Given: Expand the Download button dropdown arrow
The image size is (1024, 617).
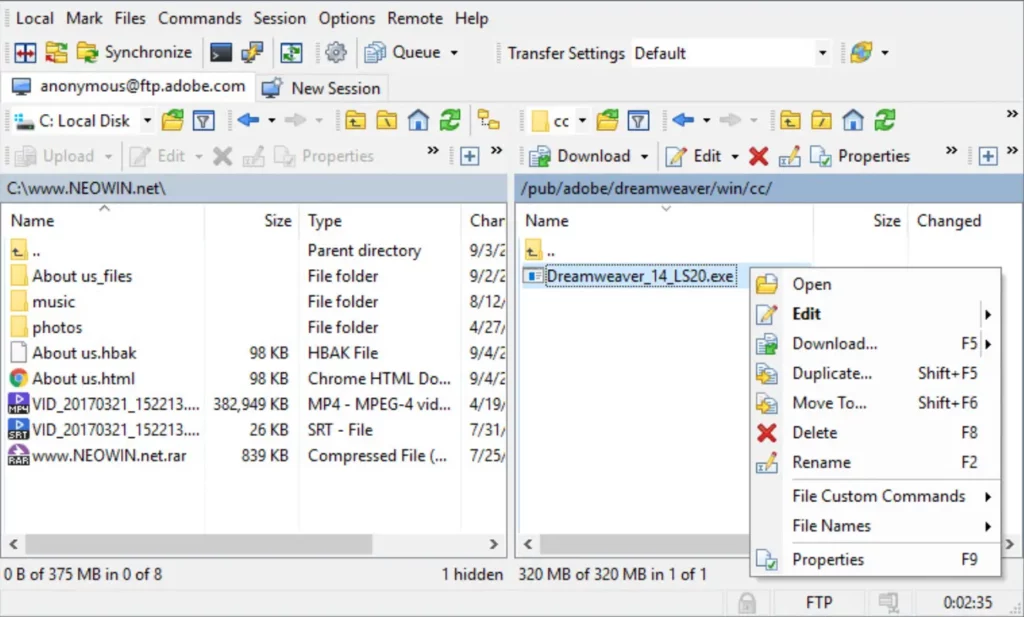Looking at the screenshot, I should pos(645,156).
